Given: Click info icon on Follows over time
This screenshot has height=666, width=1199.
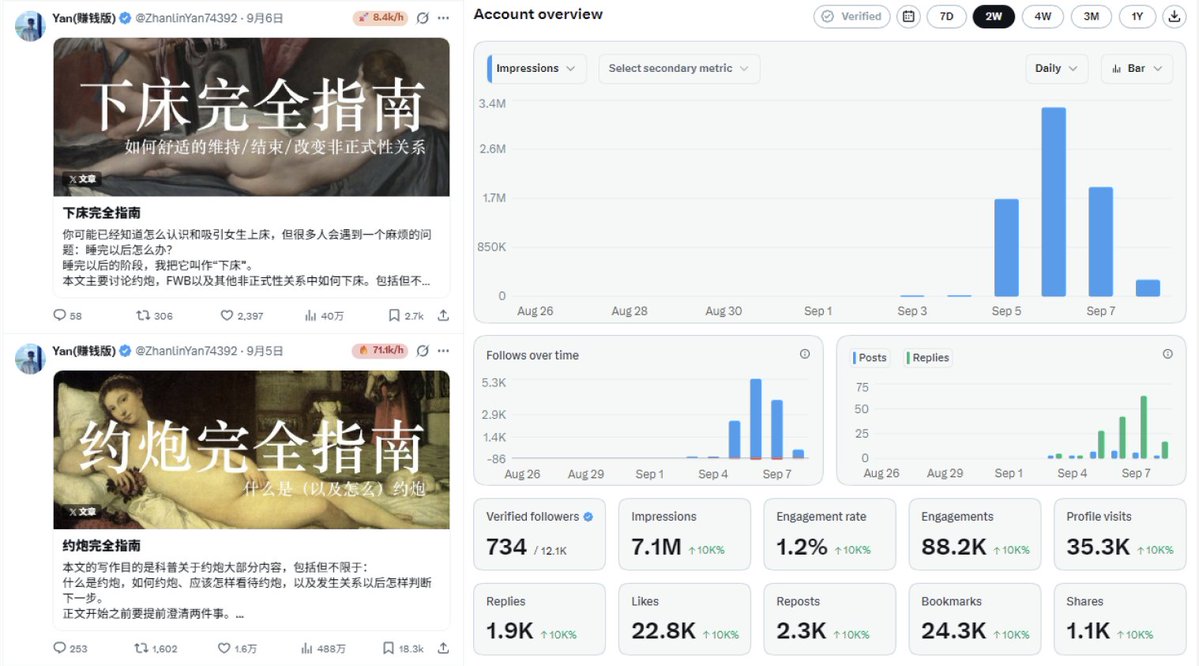Looking at the screenshot, I should coord(804,354).
